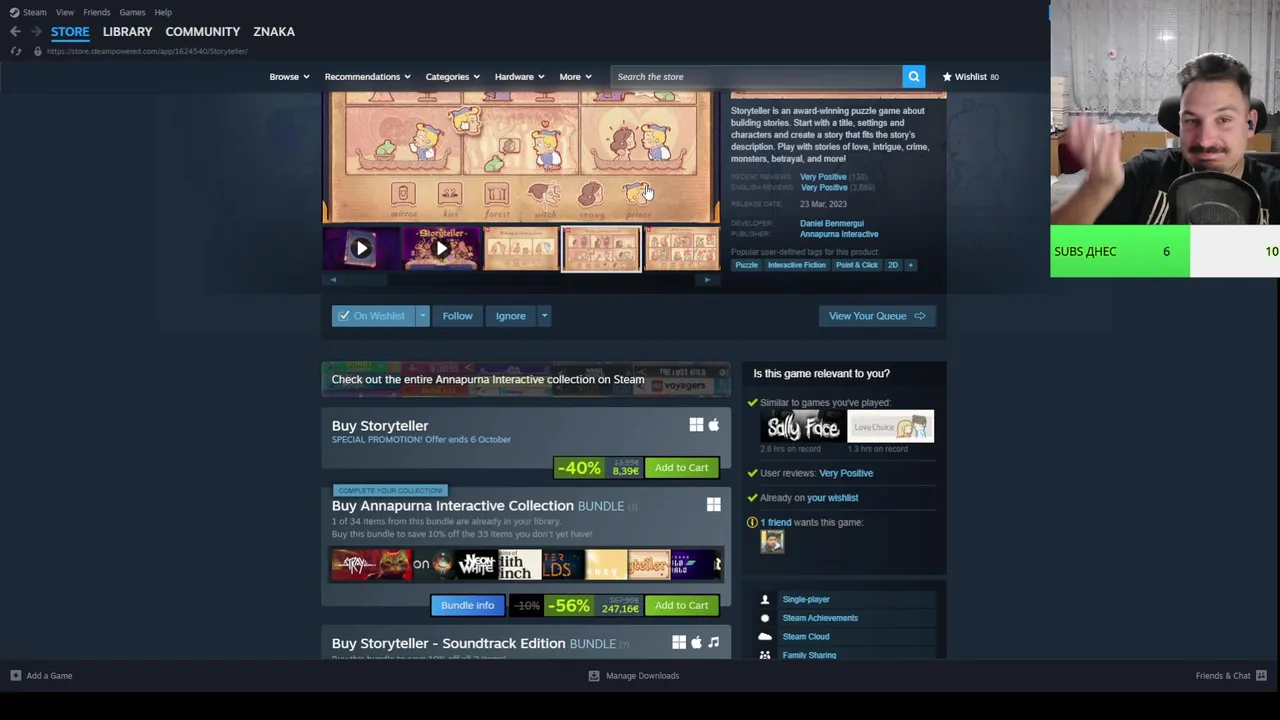Click the Point & Click tag

[x=857, y=265]
